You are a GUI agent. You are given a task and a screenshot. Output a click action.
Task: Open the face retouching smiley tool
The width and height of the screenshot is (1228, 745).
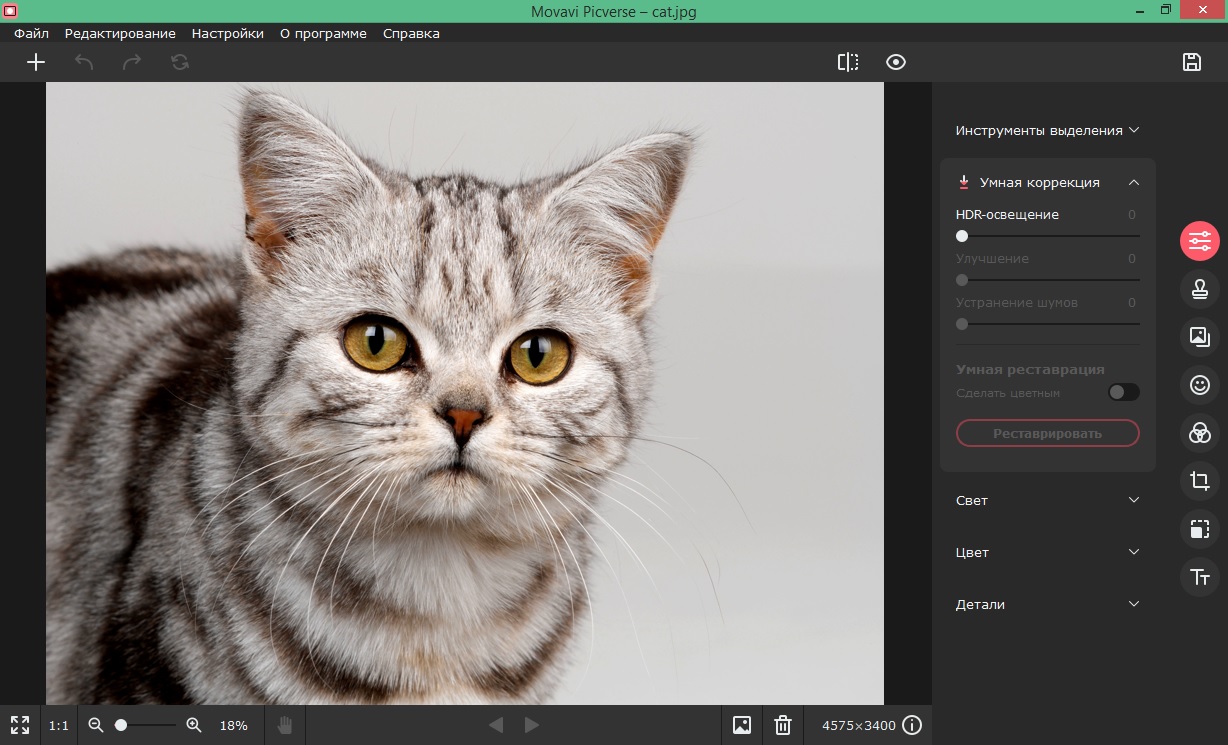pyautogui.click(x=1199, y=385)
